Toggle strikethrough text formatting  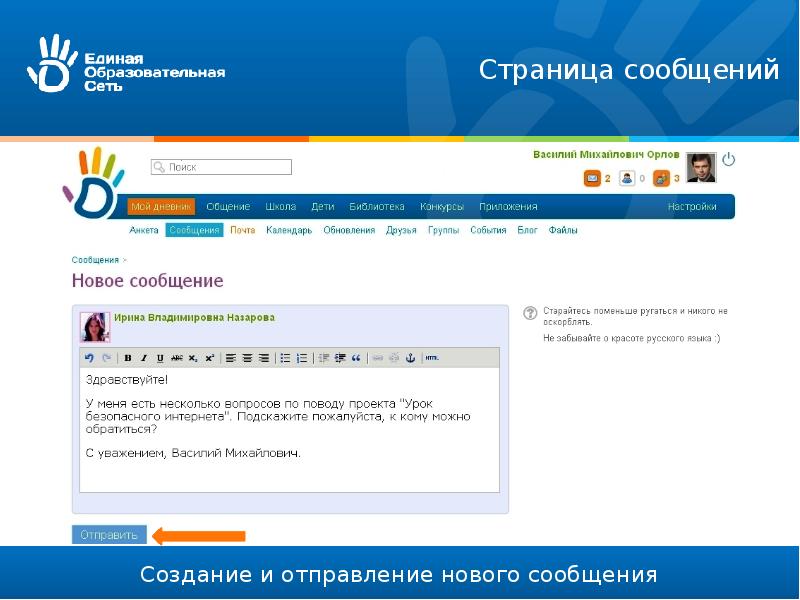coord(176,357)
